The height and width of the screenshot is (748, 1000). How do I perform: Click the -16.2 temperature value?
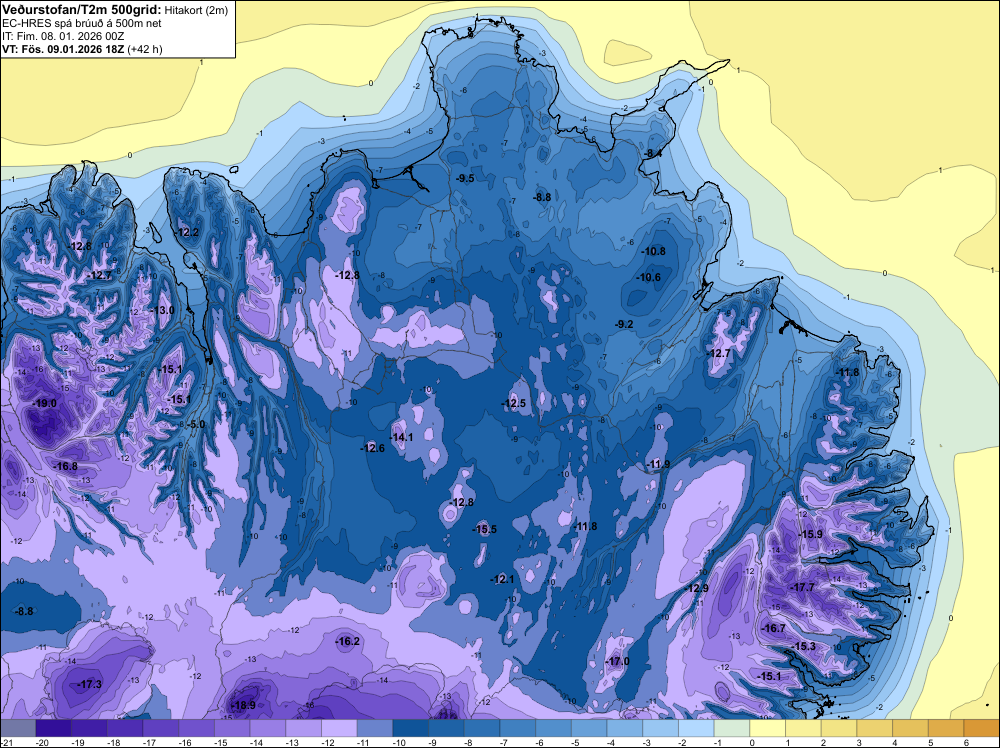click(x=348, y=642)
